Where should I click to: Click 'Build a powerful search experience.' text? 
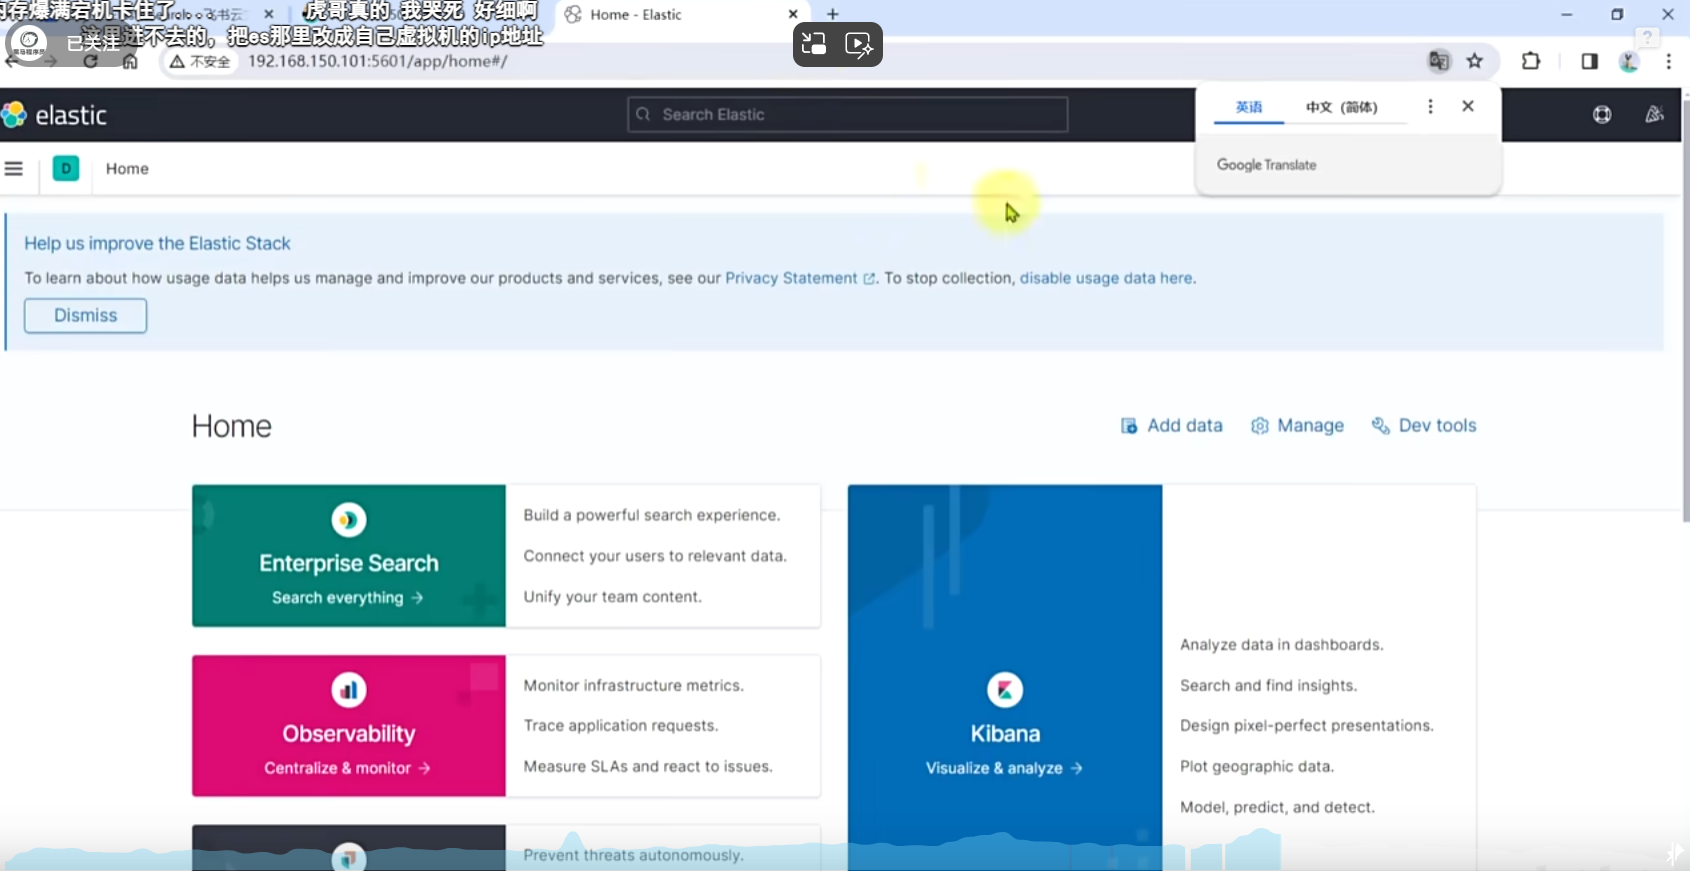click(652, 515)
